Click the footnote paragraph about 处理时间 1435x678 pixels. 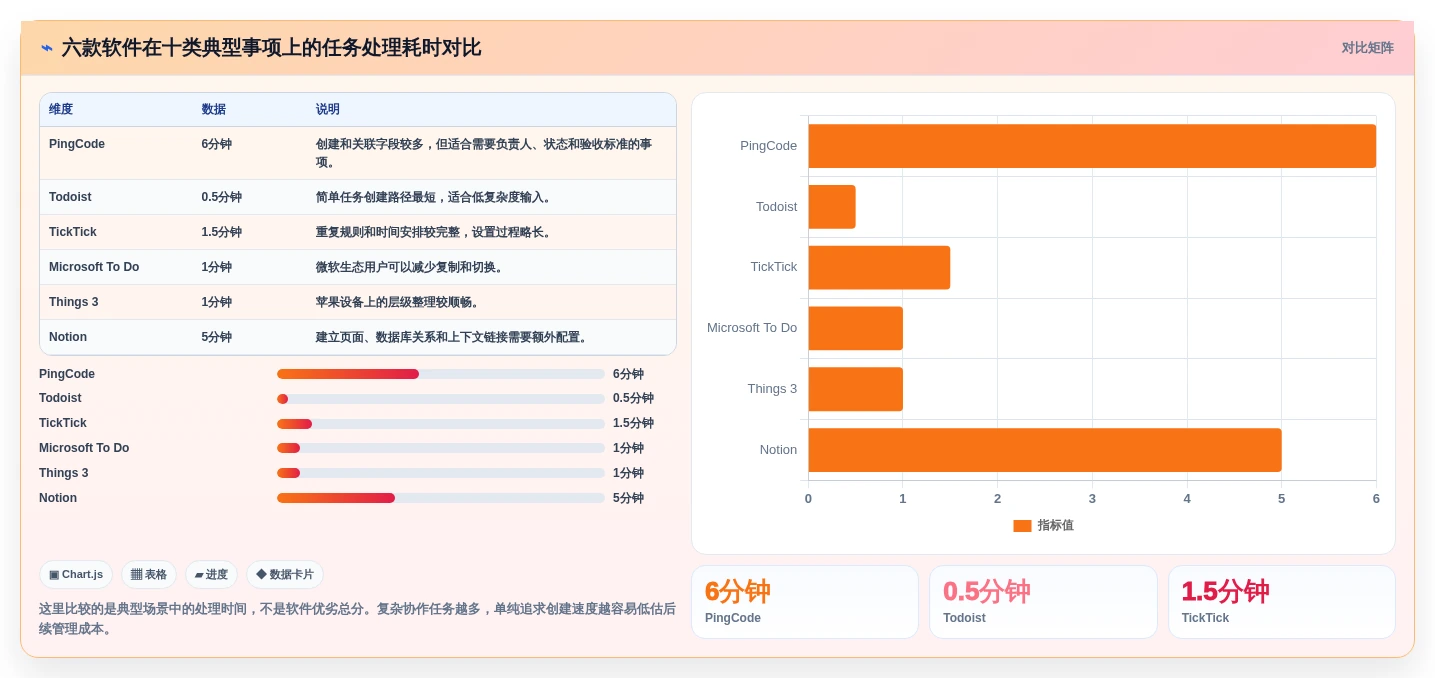[357, 618]
